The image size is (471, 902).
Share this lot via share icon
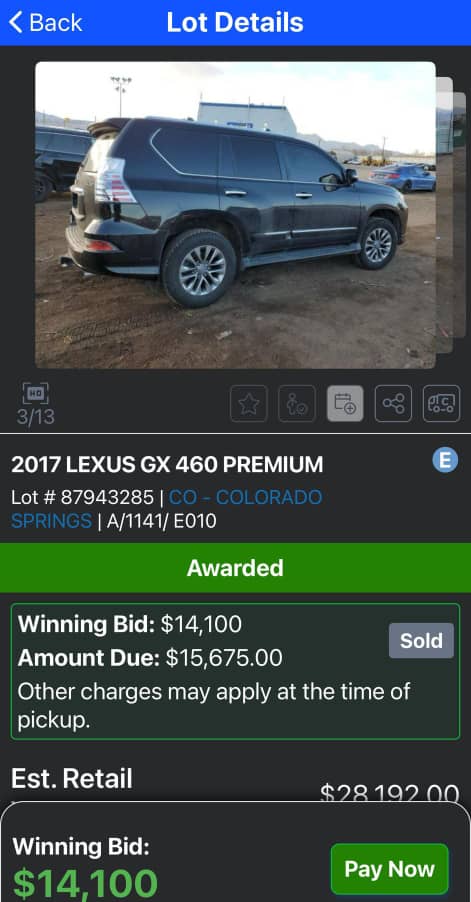(x=393, y=403)
